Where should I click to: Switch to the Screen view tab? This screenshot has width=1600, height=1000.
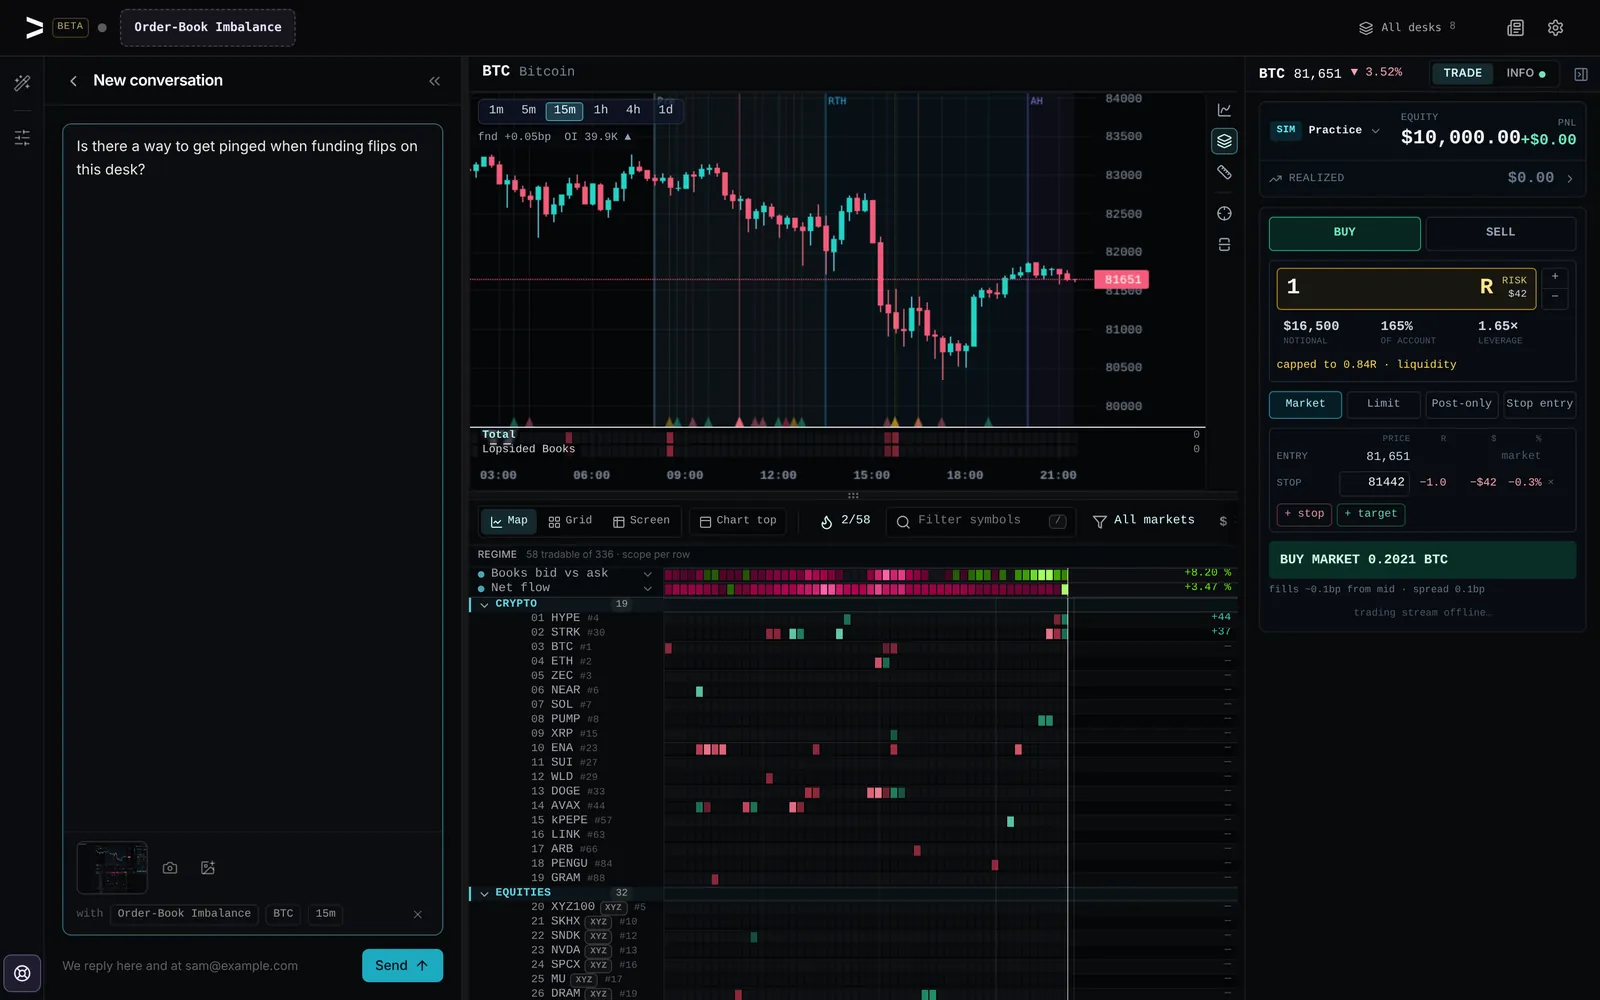[x=641, y=521]
